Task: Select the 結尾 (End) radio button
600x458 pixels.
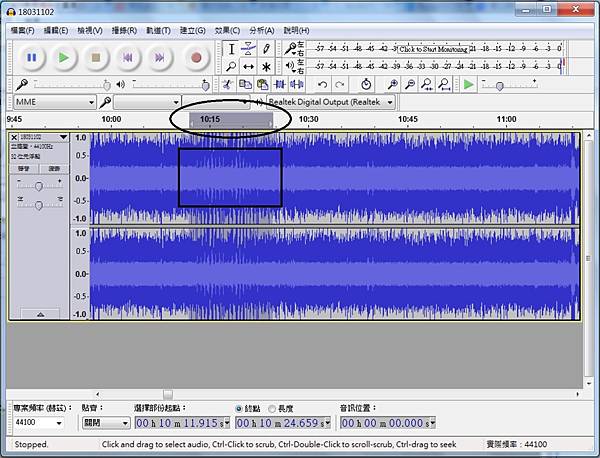Action: 238,408
